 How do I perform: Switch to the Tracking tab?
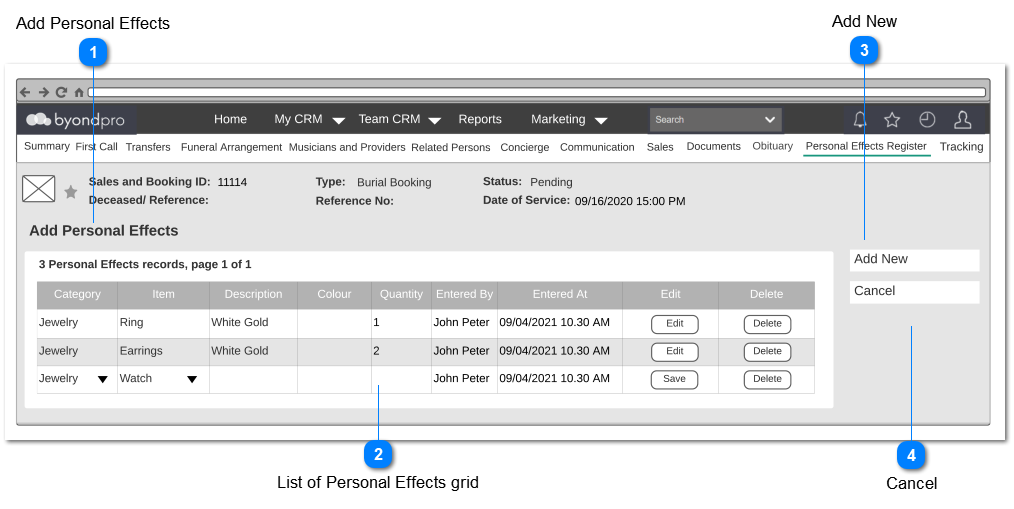[962, 147]
